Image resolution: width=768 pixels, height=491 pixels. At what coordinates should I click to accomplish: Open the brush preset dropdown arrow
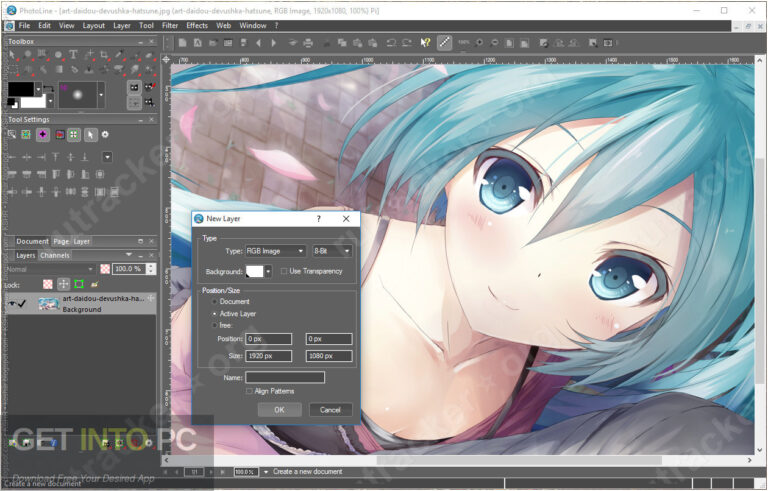coord(101,95)
